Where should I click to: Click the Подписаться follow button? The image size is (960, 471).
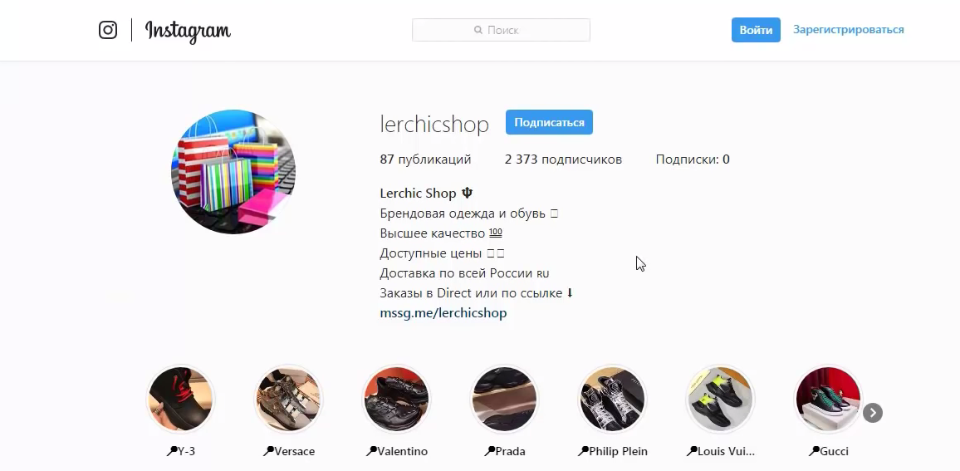coord(549,122)
